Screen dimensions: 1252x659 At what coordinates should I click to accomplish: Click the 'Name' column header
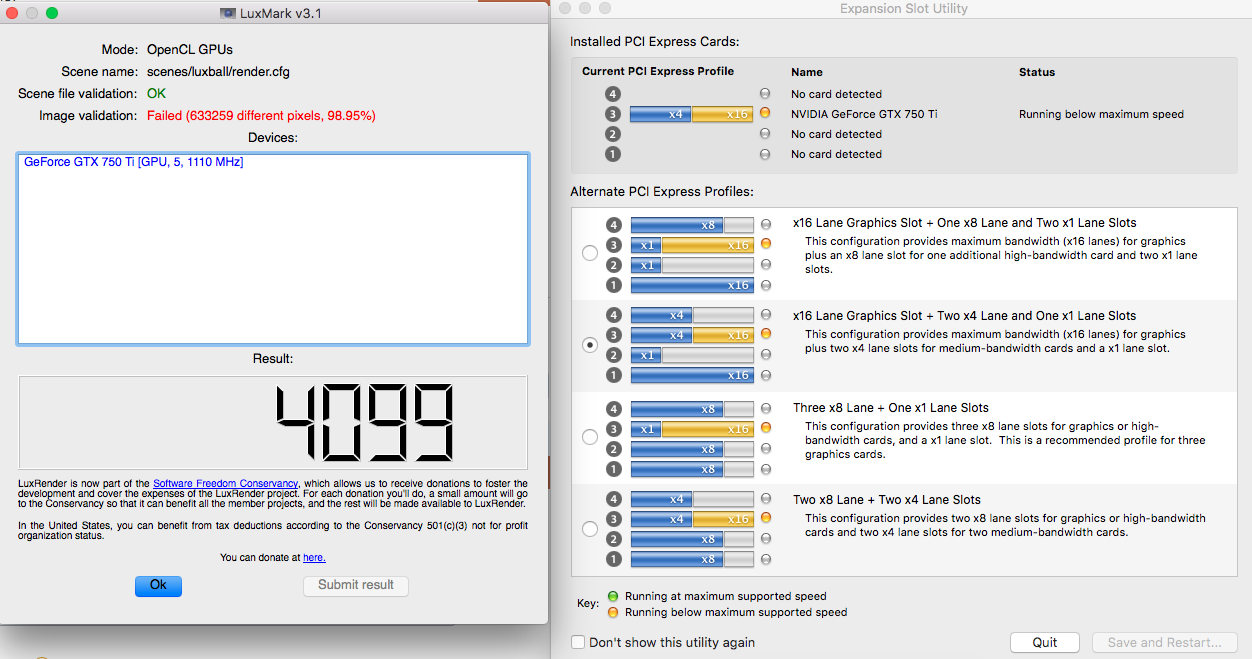(807, 72)
